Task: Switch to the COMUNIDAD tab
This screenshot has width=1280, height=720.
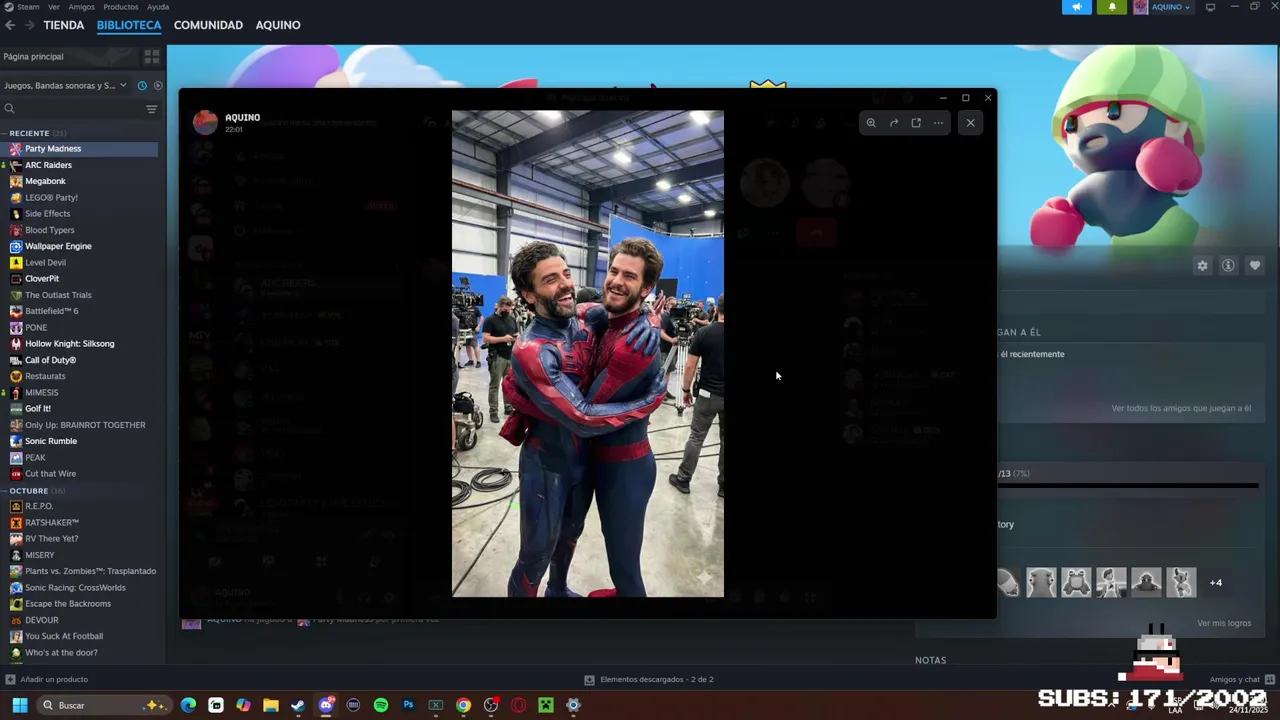Action: point(208,25)
